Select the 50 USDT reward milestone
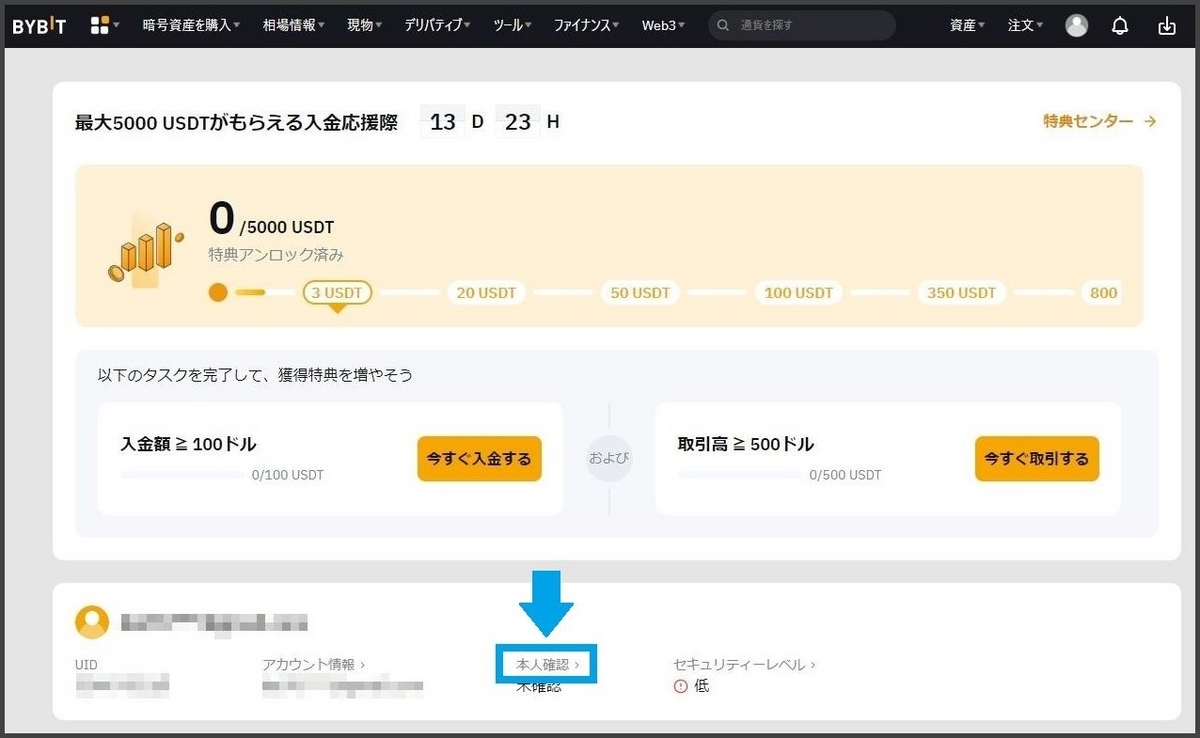 click(640, 293)
